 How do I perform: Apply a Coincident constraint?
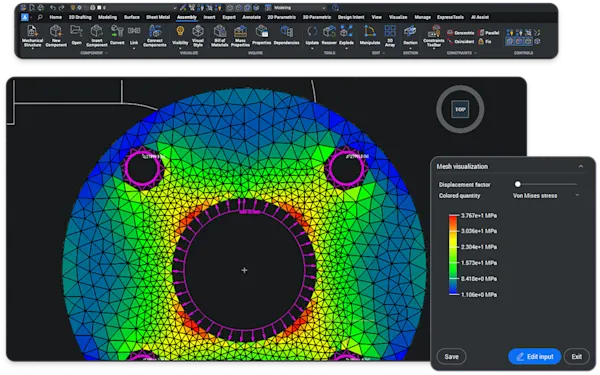[x=461, y=41]
